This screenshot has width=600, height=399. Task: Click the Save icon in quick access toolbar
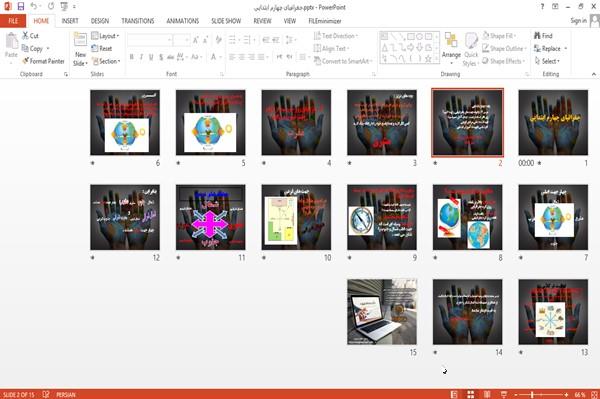pyautogui.click(x=21, y=7)
